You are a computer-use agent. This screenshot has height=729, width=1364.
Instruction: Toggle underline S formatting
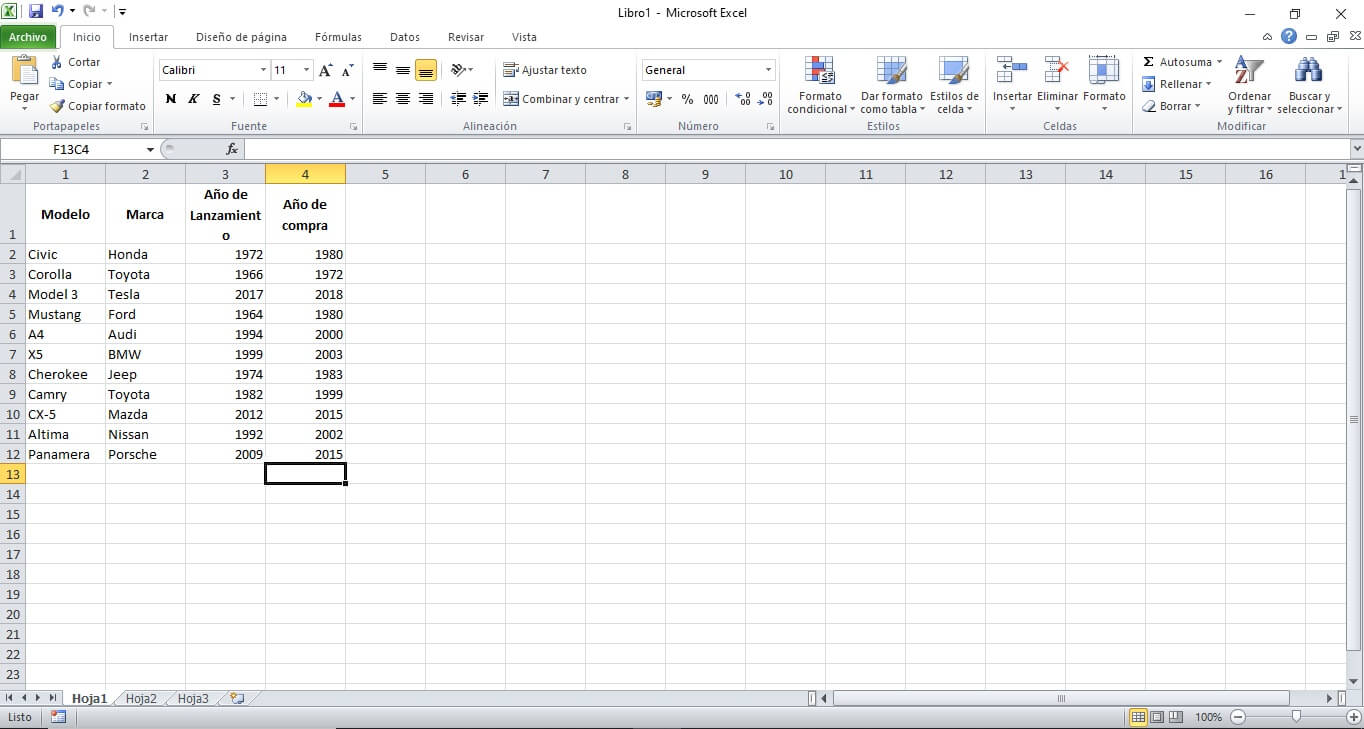click(216, 99)
